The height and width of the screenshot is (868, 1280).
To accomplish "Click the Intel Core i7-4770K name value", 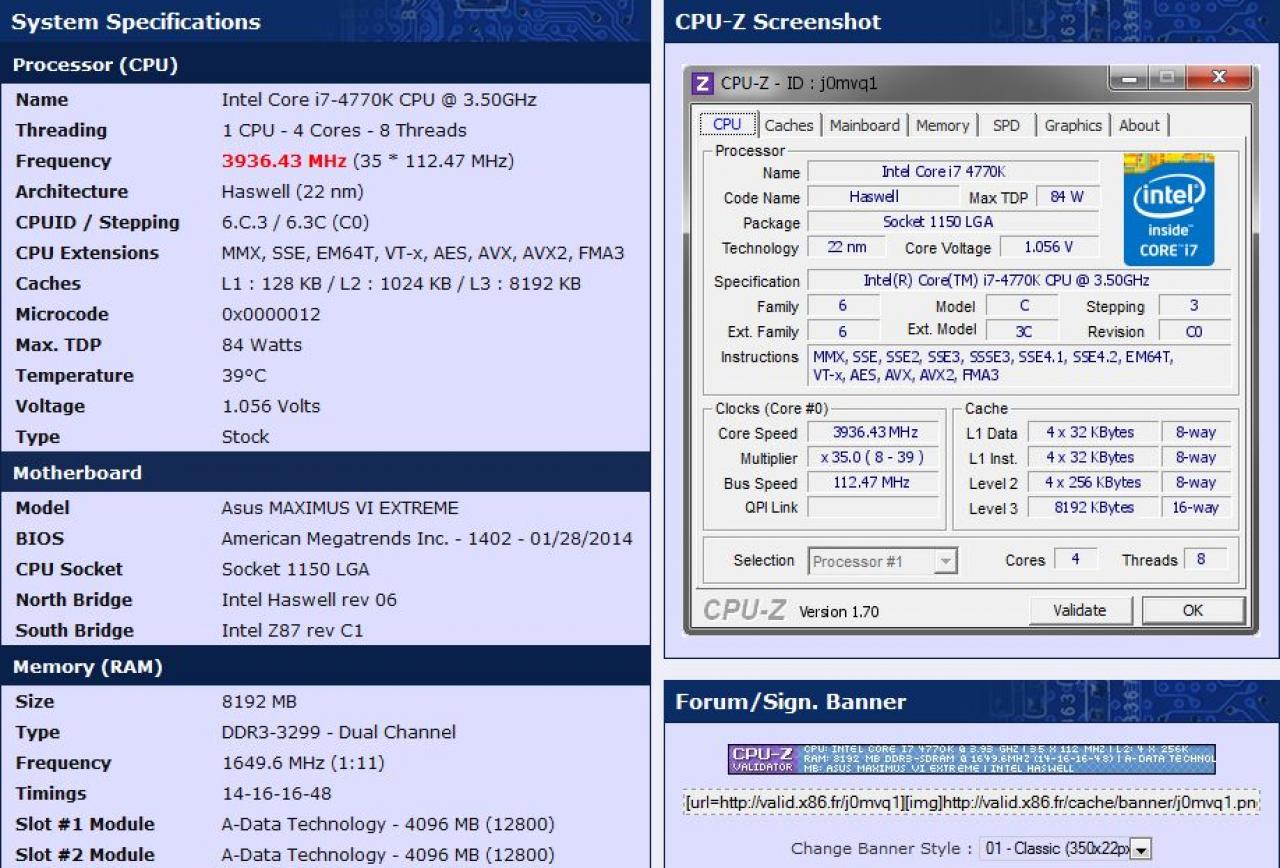I will [379, 100].
